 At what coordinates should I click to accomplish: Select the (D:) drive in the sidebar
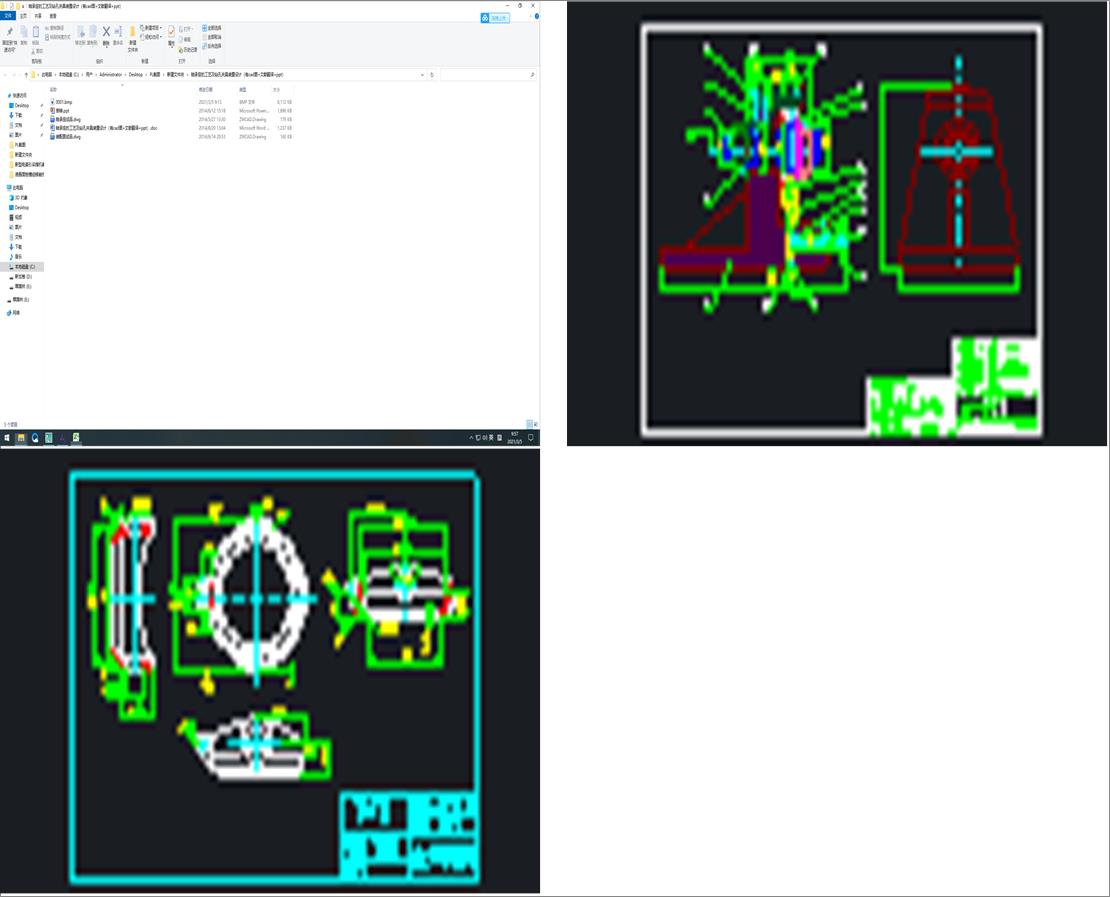(23, 277)
